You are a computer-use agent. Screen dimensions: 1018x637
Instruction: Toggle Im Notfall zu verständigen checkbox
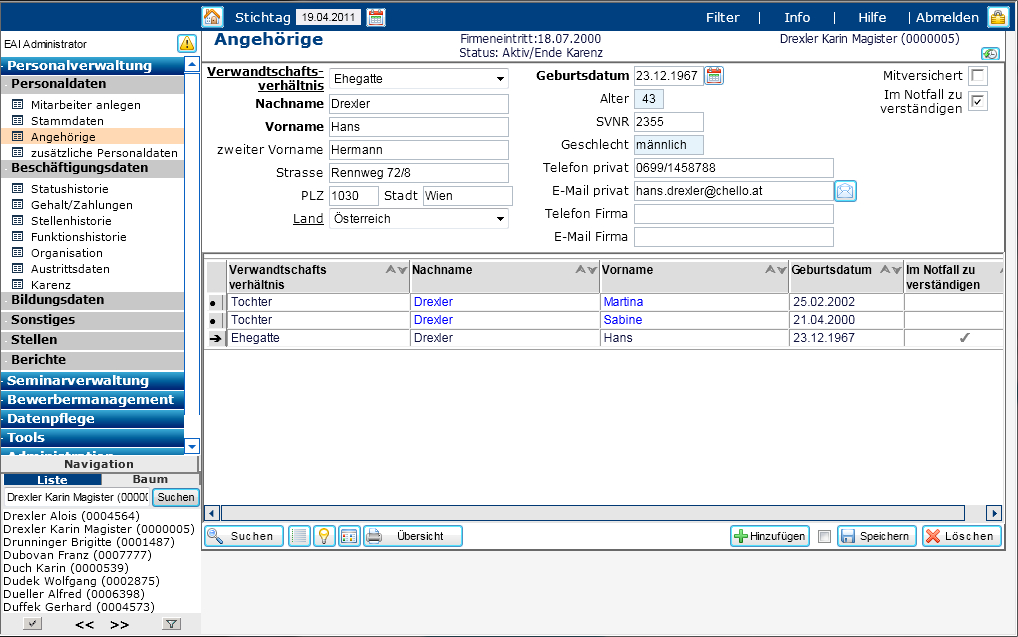(x=978, y=101)
